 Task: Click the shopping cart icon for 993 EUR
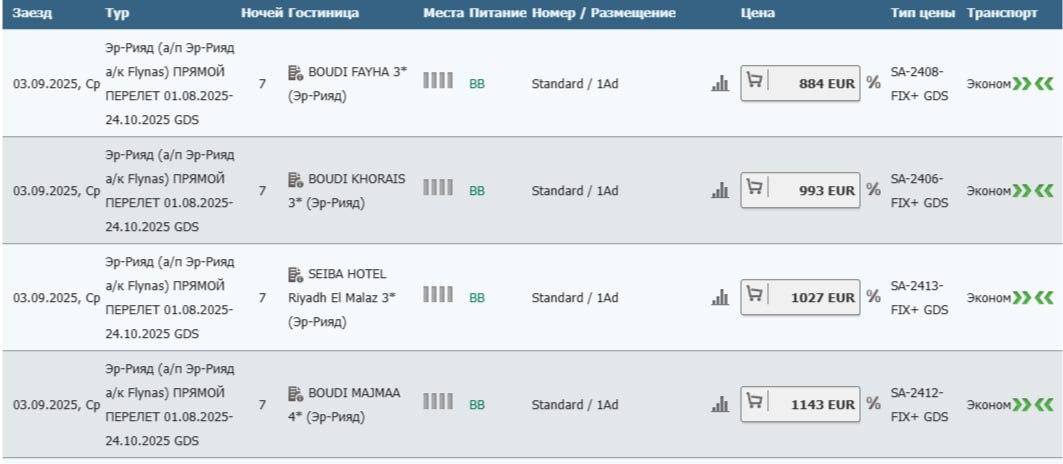pyautogui.click(x=755, y=189)
